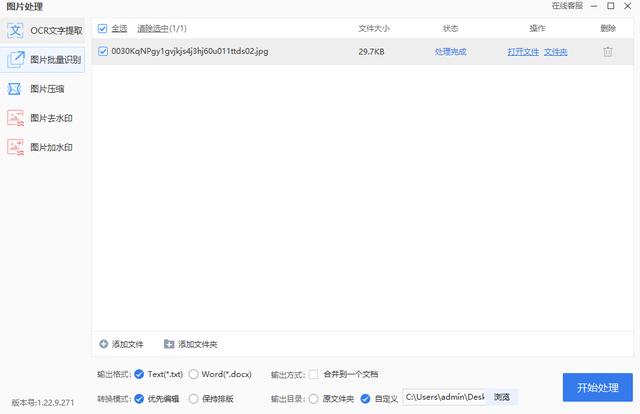
Task: Switch to 图片压缩 tool
Action: point(43,89)
